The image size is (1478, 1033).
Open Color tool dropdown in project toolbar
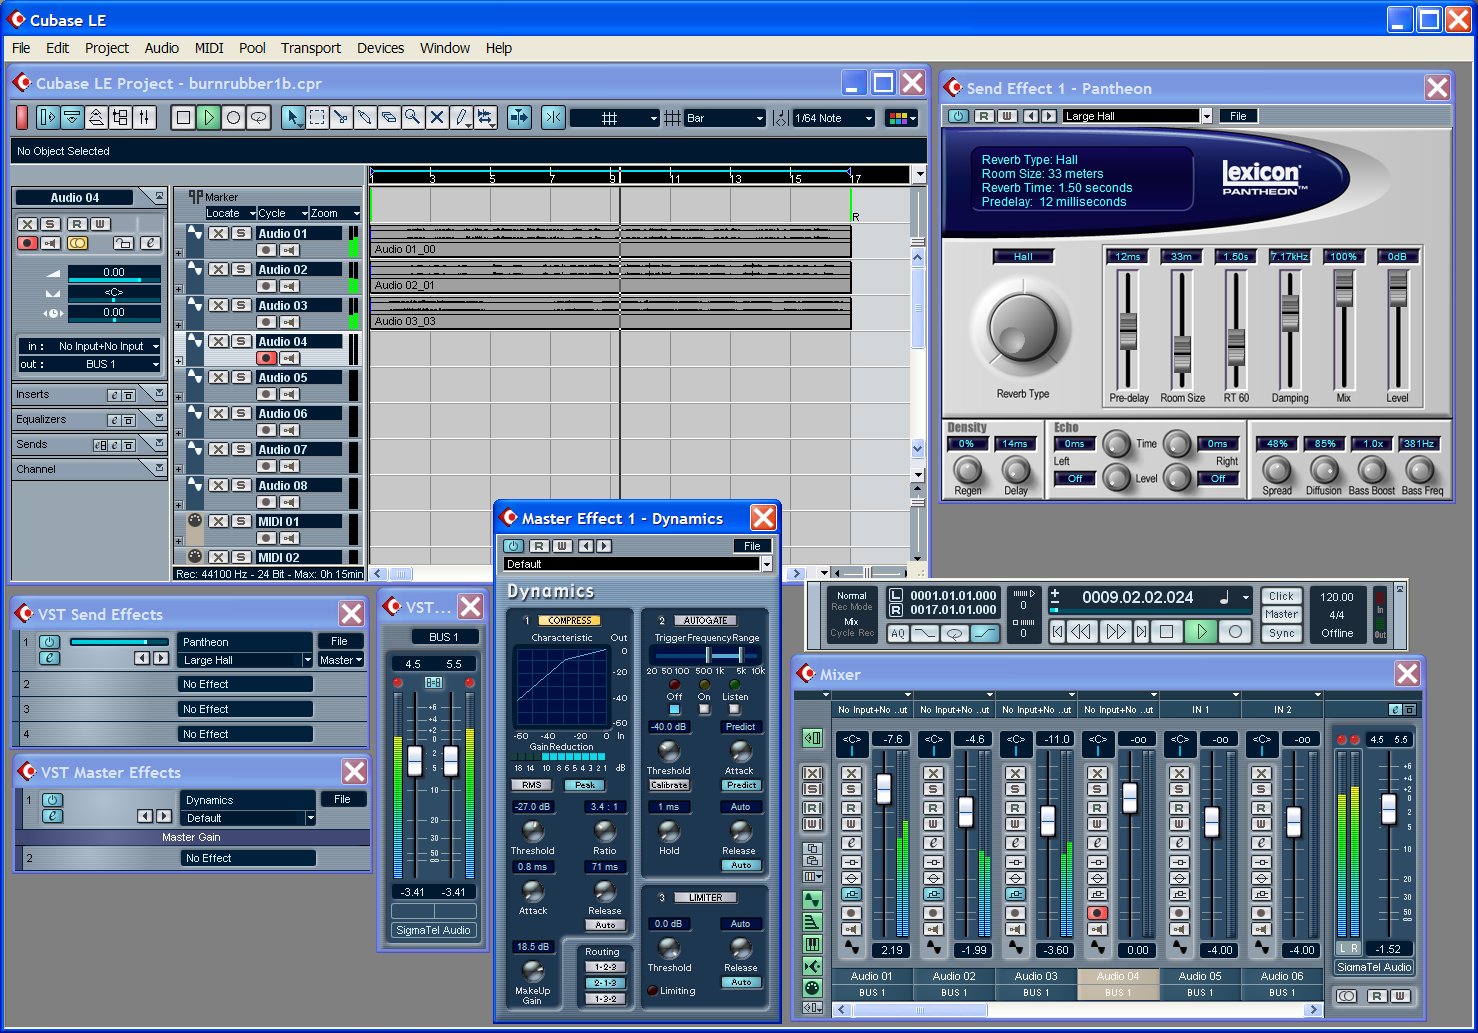(x=901, y=117)
